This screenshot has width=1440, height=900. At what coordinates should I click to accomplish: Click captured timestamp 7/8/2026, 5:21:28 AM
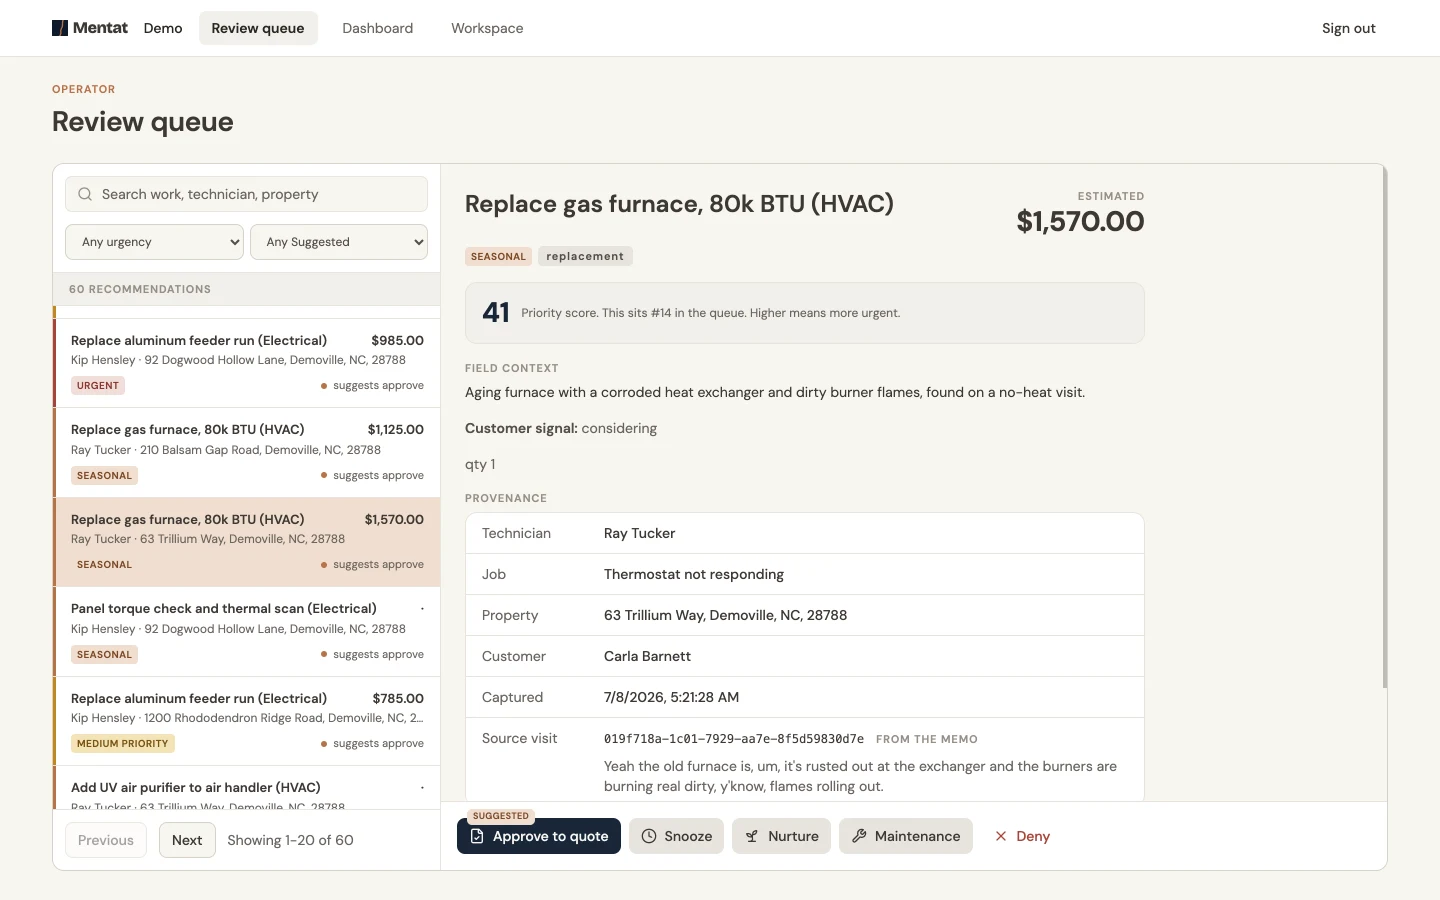[672, 697]
